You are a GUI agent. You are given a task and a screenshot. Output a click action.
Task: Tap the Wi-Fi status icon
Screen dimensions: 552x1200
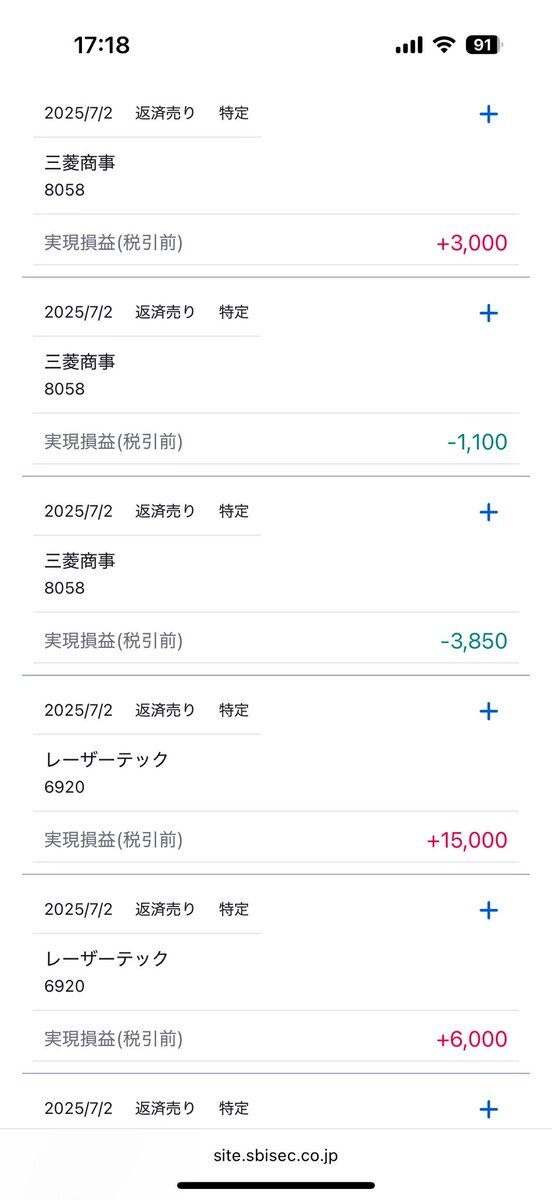(x=442, y=45)
